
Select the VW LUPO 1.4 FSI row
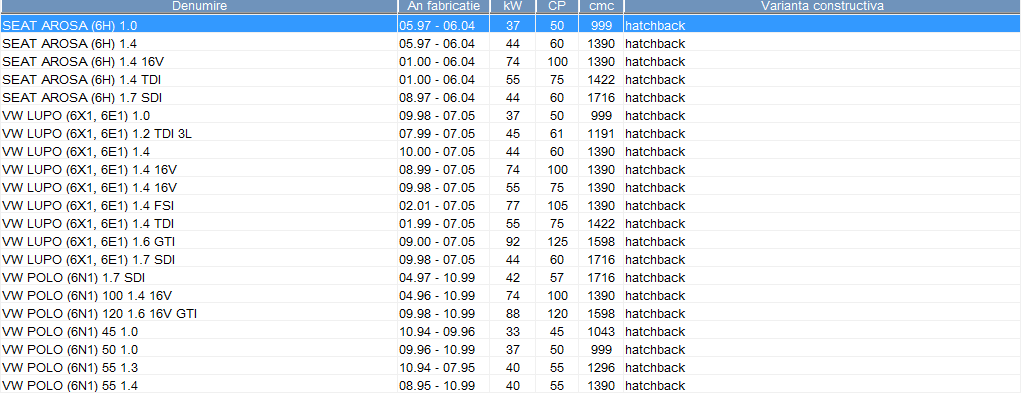510,206
